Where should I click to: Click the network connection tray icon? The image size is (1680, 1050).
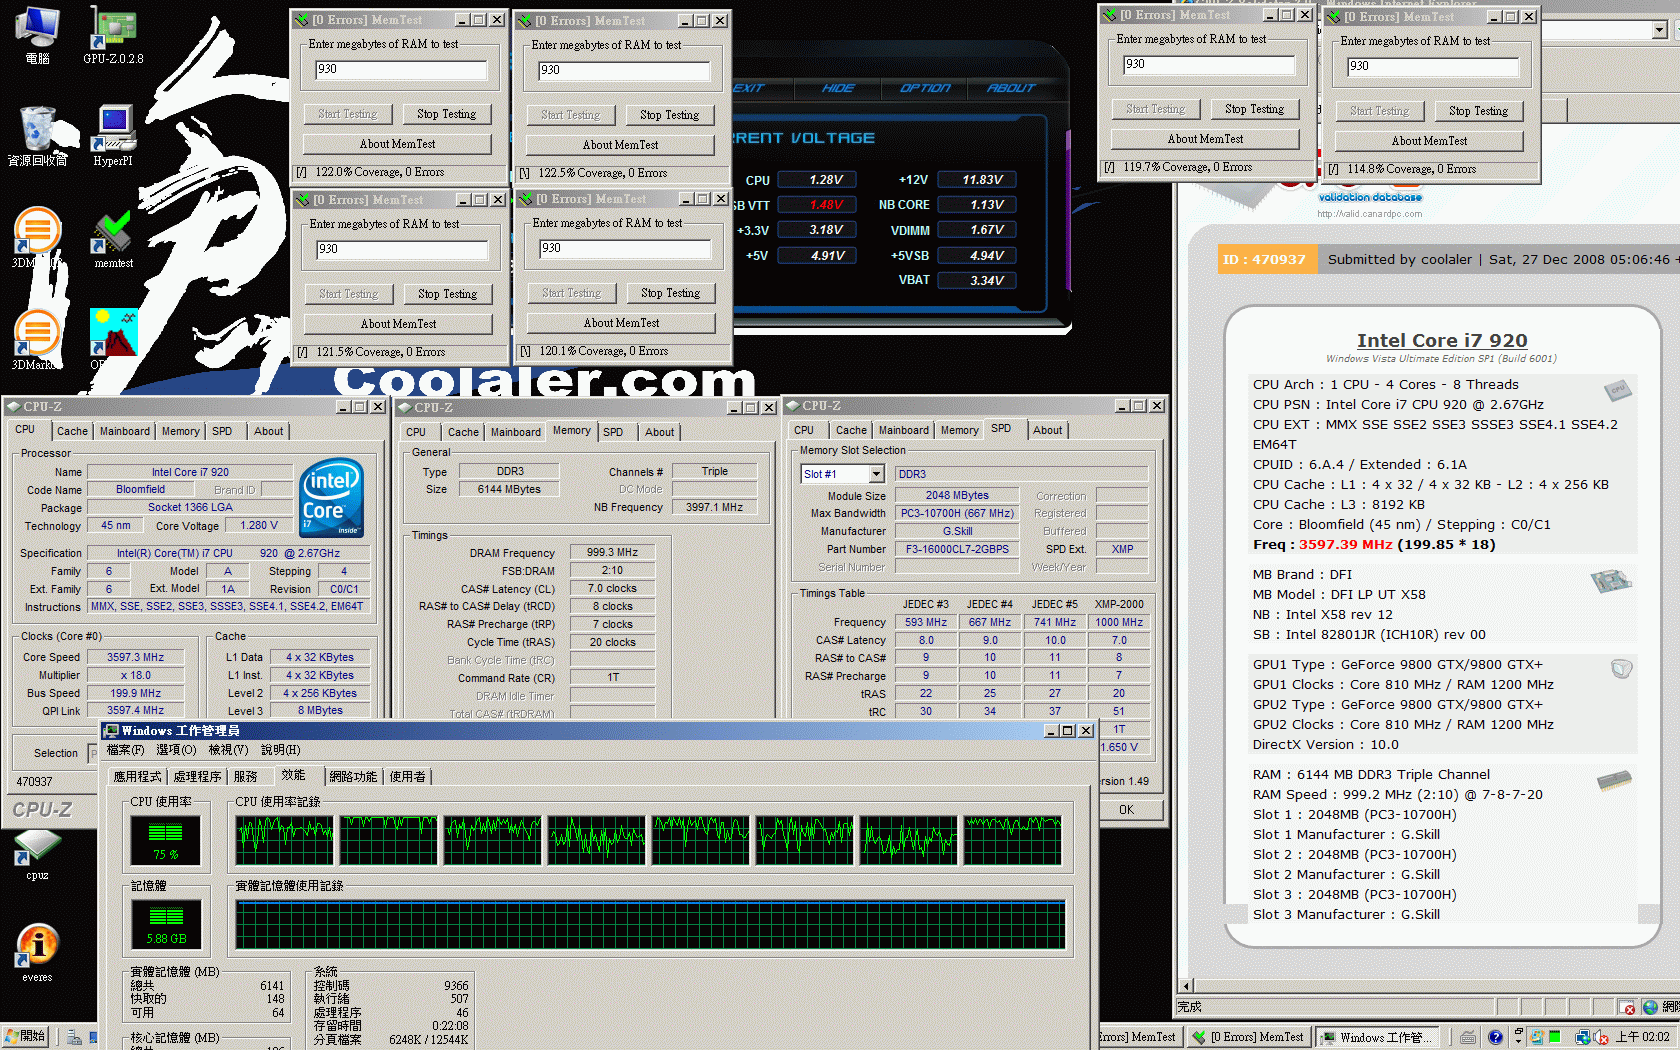tap(1583, 1037)
